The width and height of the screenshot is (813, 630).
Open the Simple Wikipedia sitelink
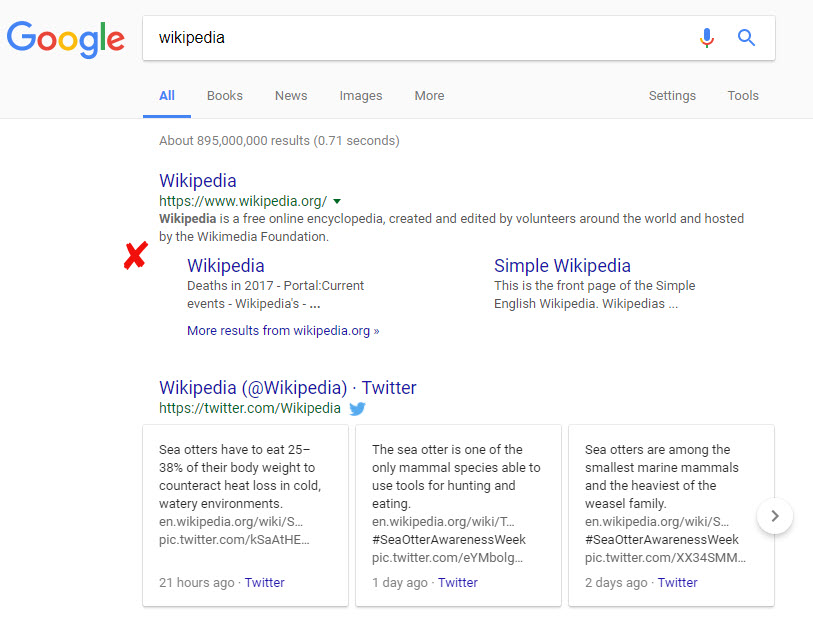562,266
